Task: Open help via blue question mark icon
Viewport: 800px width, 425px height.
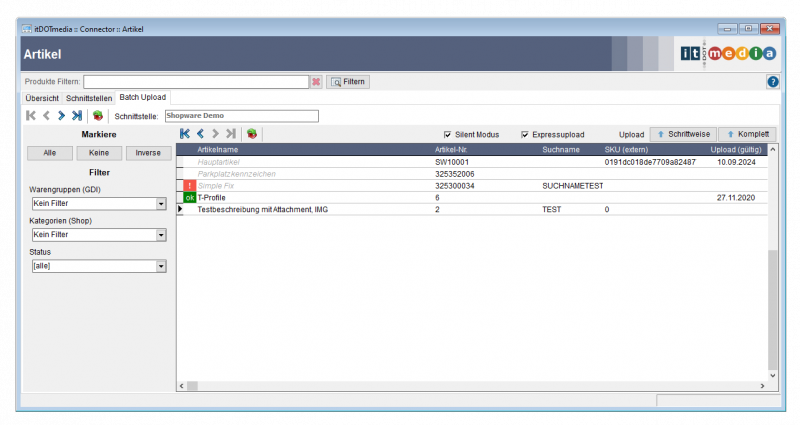Action: coord(772,81)
